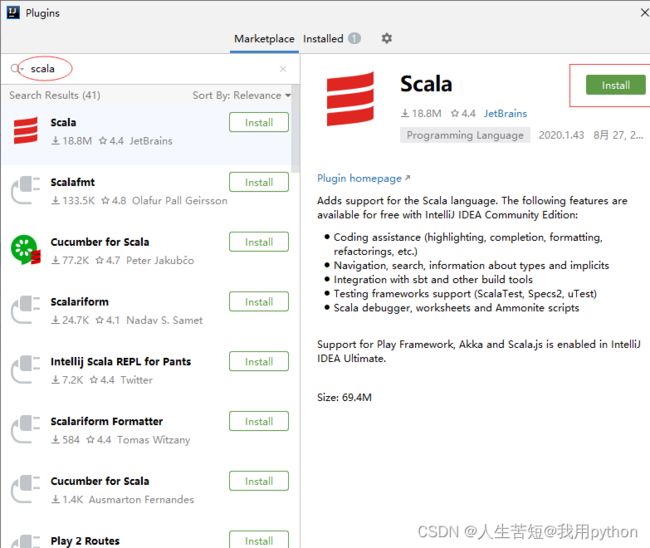The height and width of the screenshot is (548, 650).
Task: Select the Scala row title in results
Action: [63, 122]
